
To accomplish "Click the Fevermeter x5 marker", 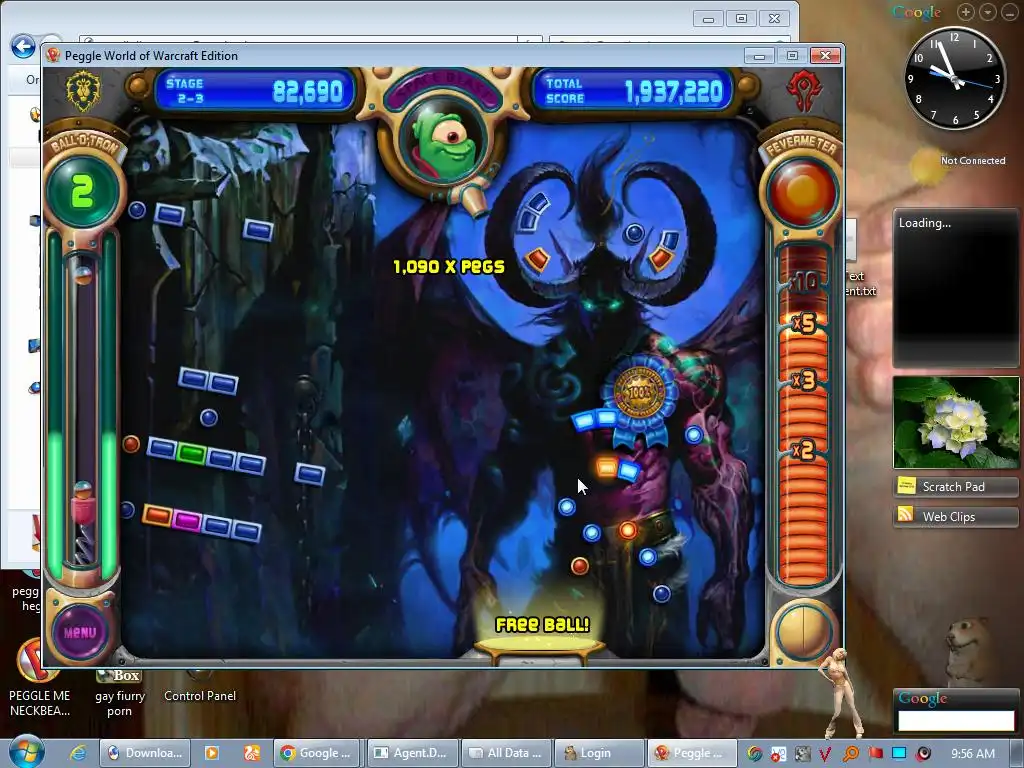I will tap(804, 323).
